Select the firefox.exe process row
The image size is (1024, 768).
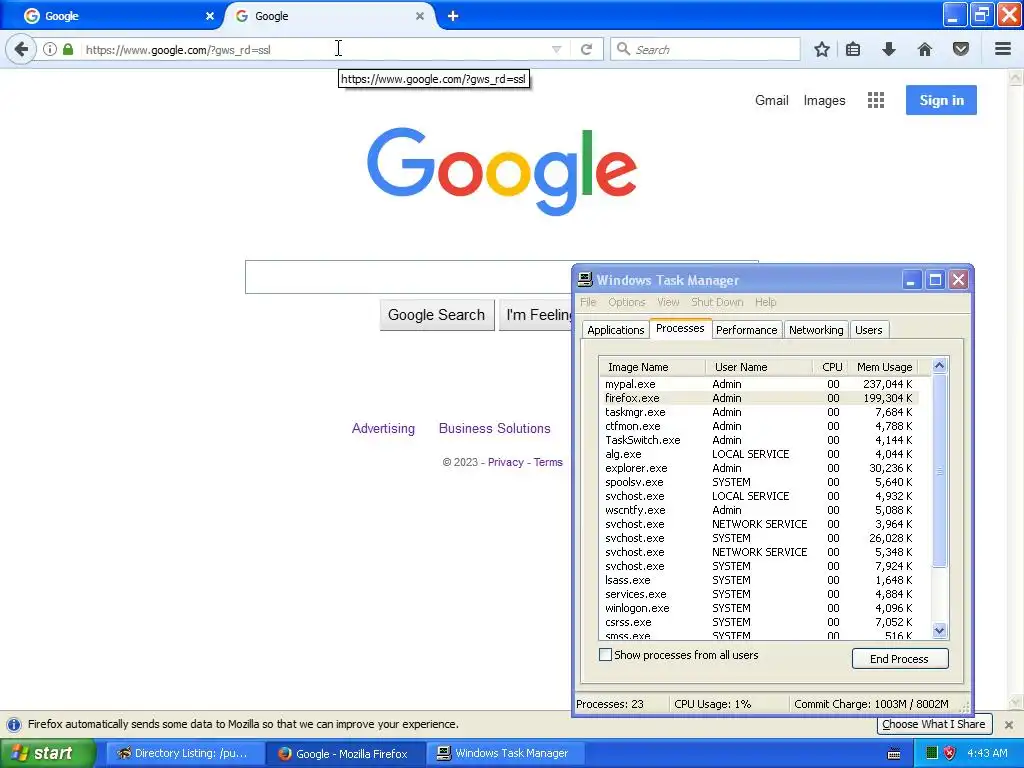coord(759,398)
